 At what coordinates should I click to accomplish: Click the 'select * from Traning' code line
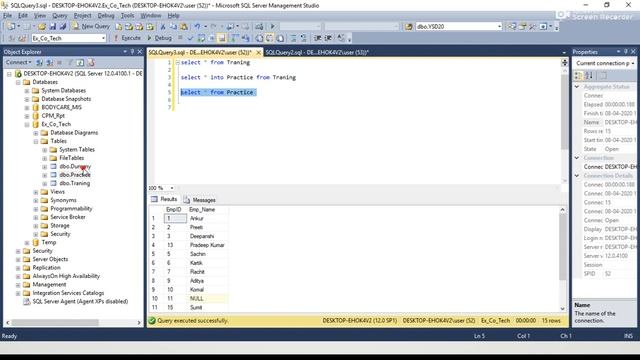[215, 62]
